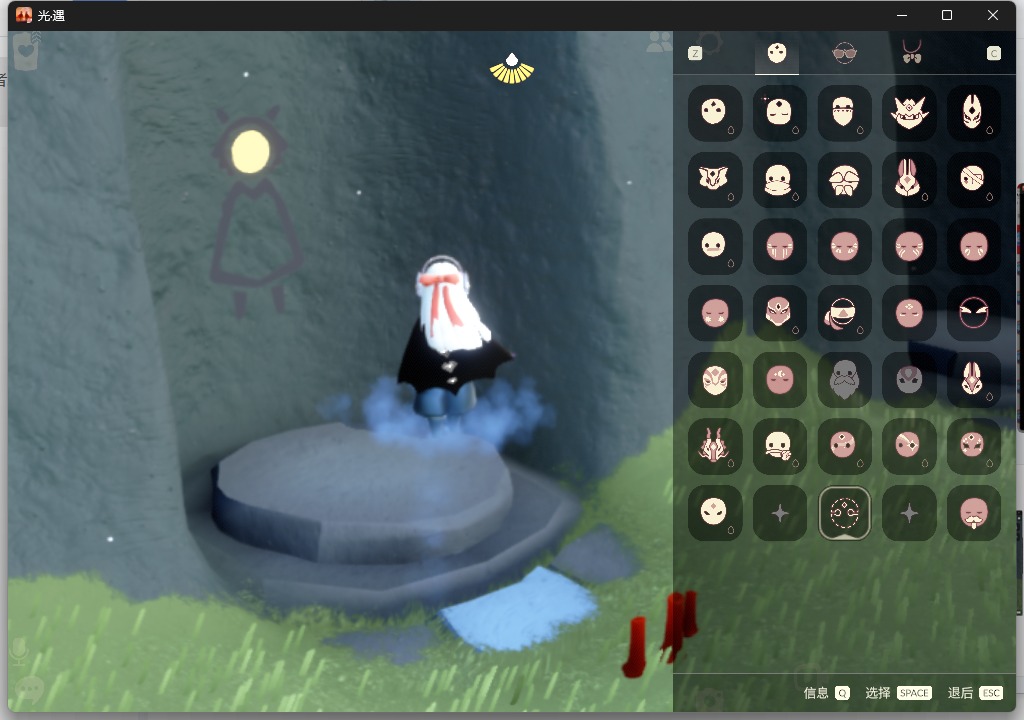
Task: Switch to the sunglasses accessory tab
Action: (844, 53)
